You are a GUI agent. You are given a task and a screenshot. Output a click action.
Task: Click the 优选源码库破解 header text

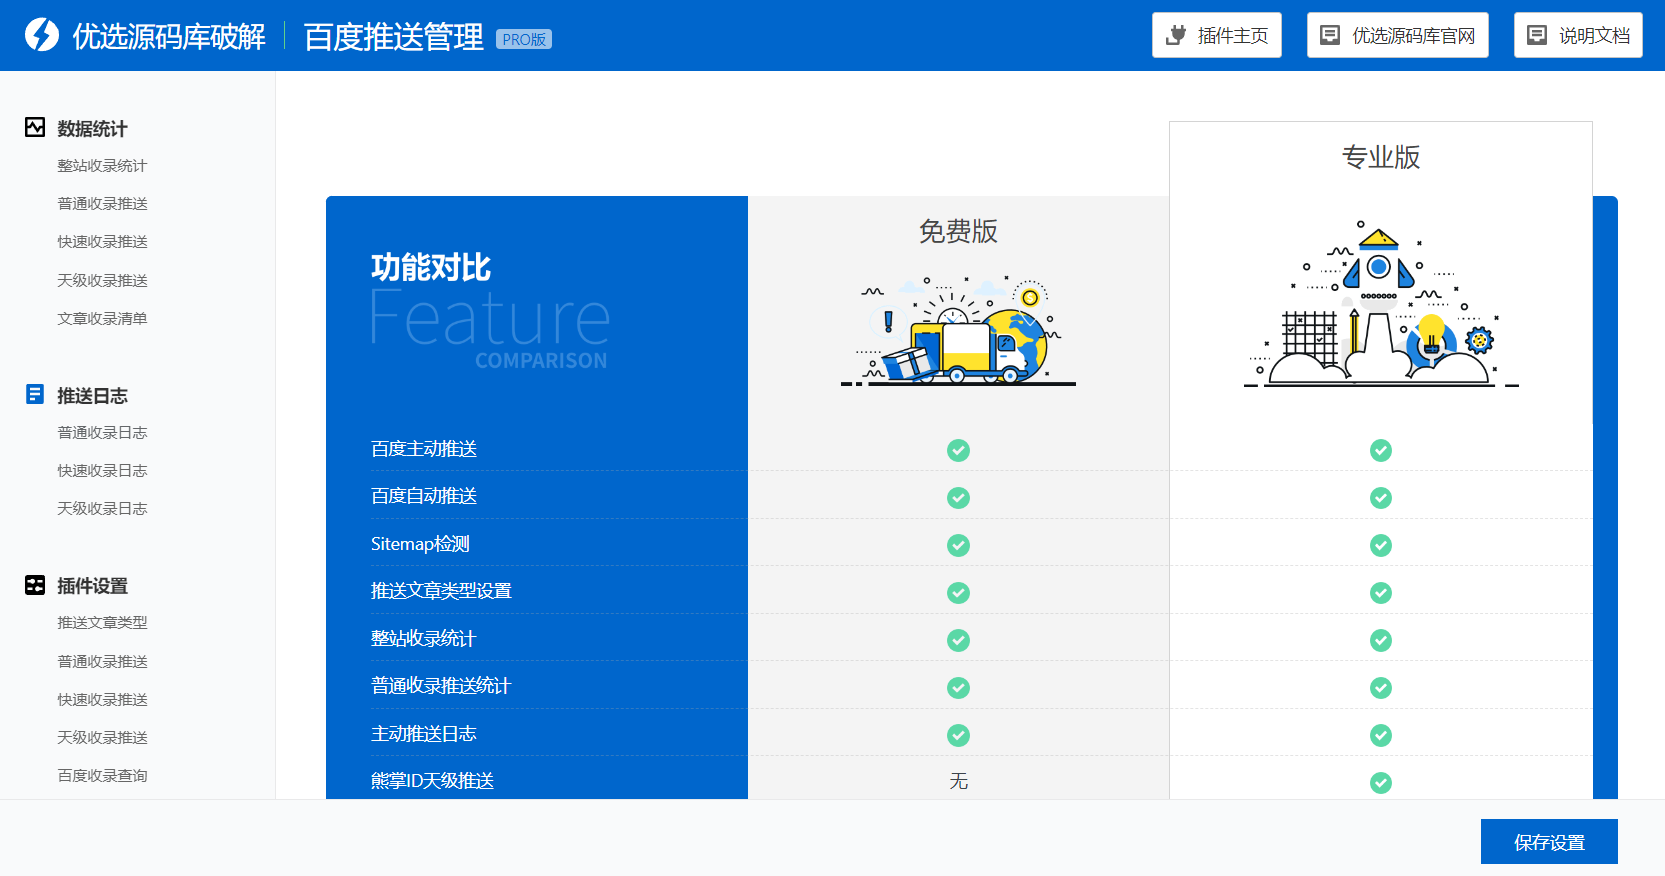click(x=169, y=36)
